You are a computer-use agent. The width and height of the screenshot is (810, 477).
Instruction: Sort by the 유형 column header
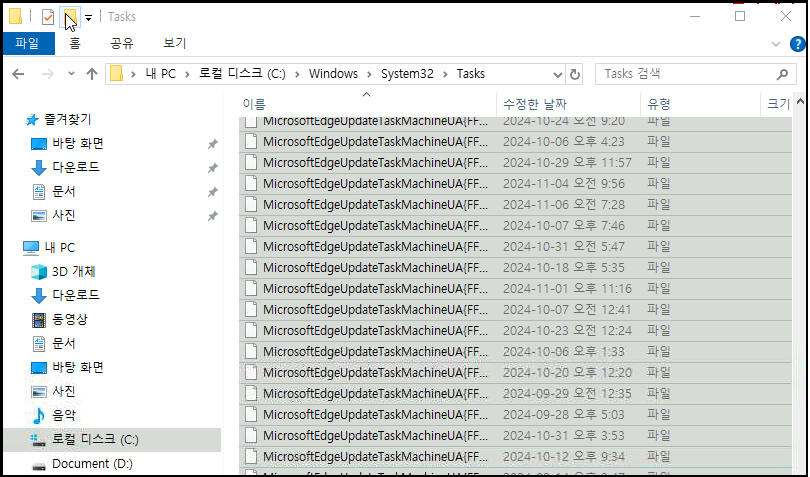click(700, 104)
